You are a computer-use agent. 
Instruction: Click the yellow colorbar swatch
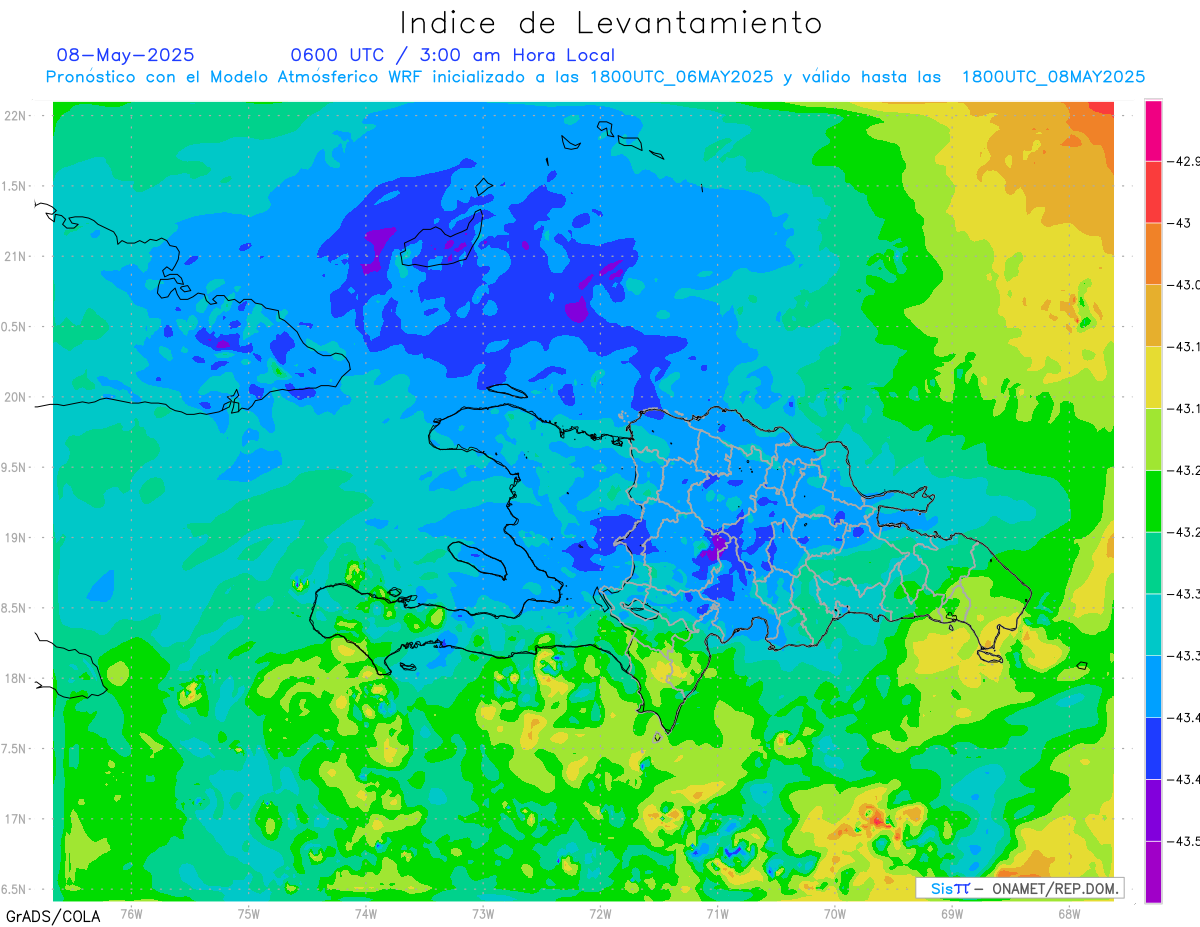coord(1153,377)
